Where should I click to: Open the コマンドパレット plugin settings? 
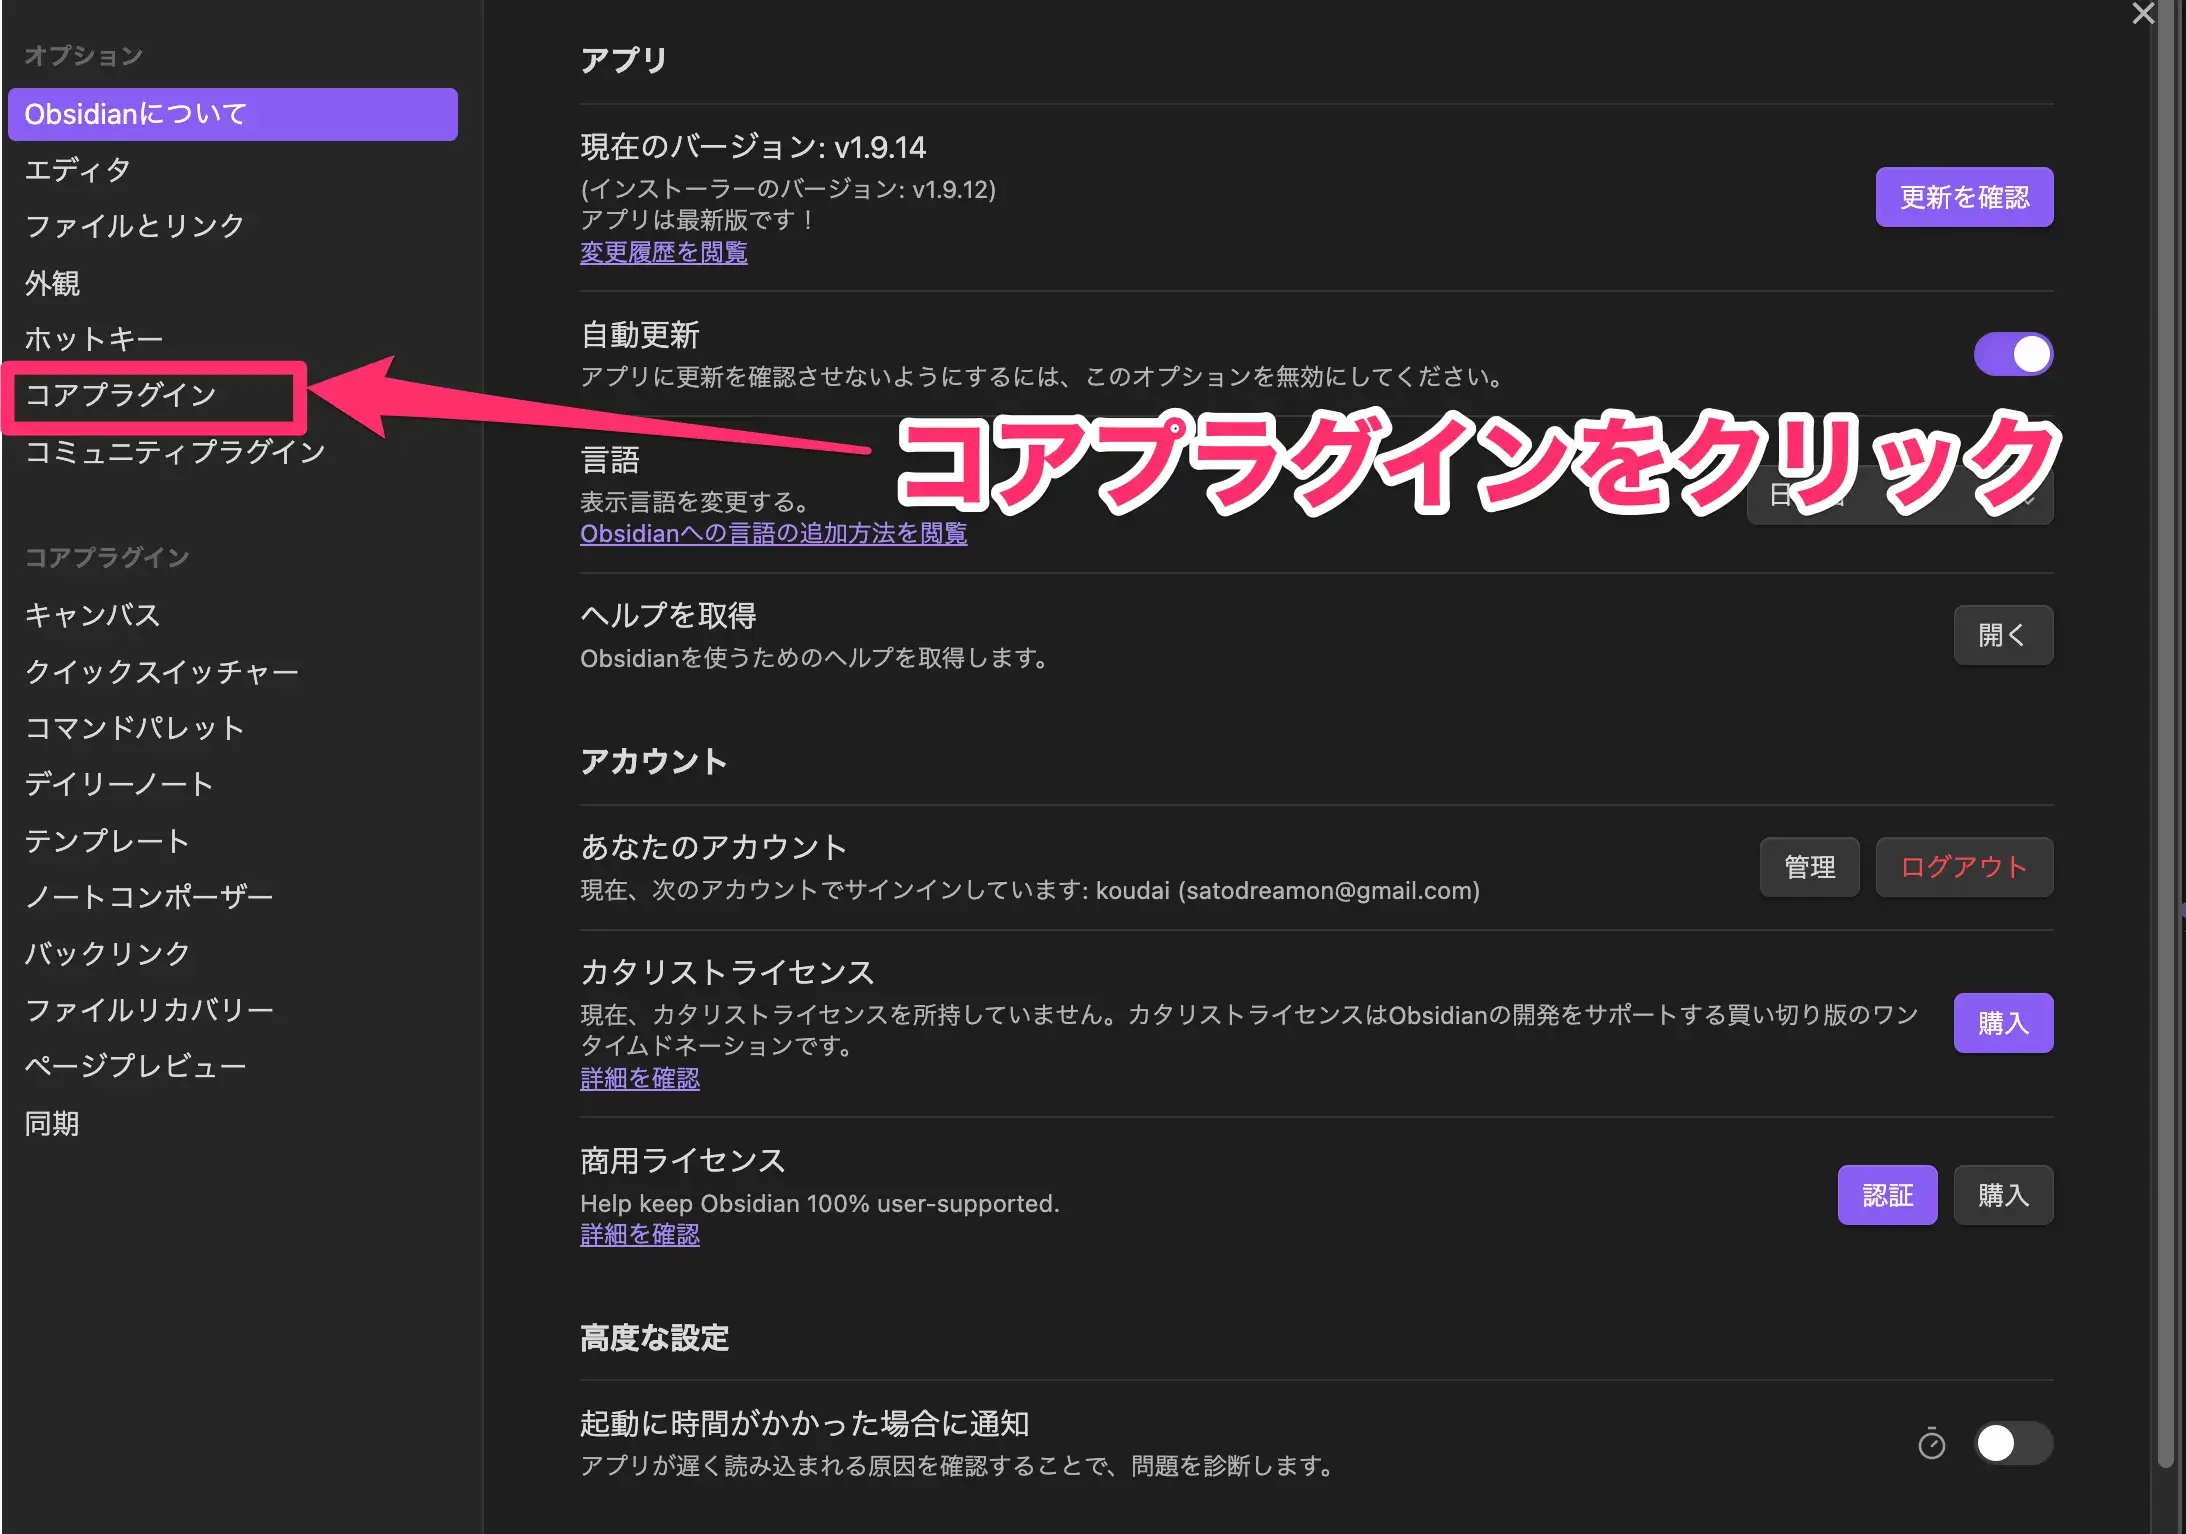pos(233,728)
